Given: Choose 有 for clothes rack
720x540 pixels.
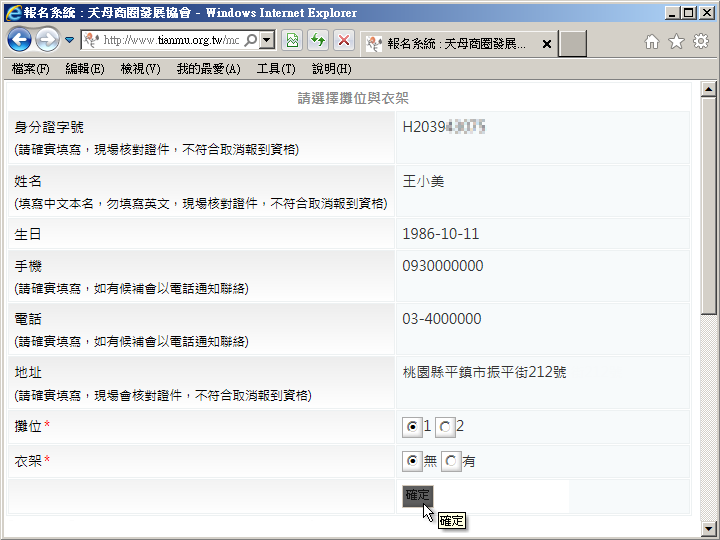Looking at the screenshot, I should click(451, 462).
